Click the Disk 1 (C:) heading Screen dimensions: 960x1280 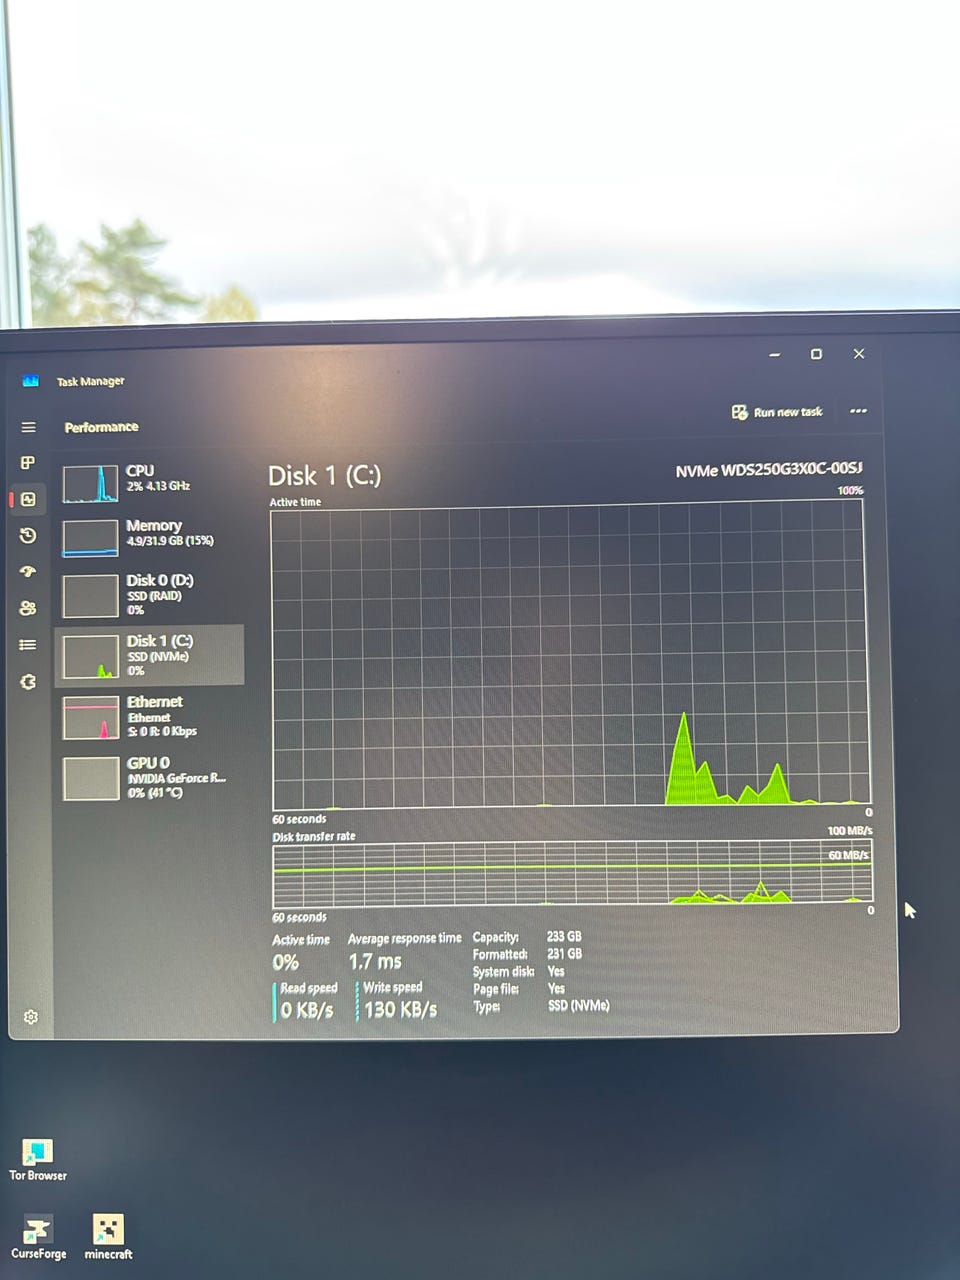pyautogui.click(x=324, y=476)
